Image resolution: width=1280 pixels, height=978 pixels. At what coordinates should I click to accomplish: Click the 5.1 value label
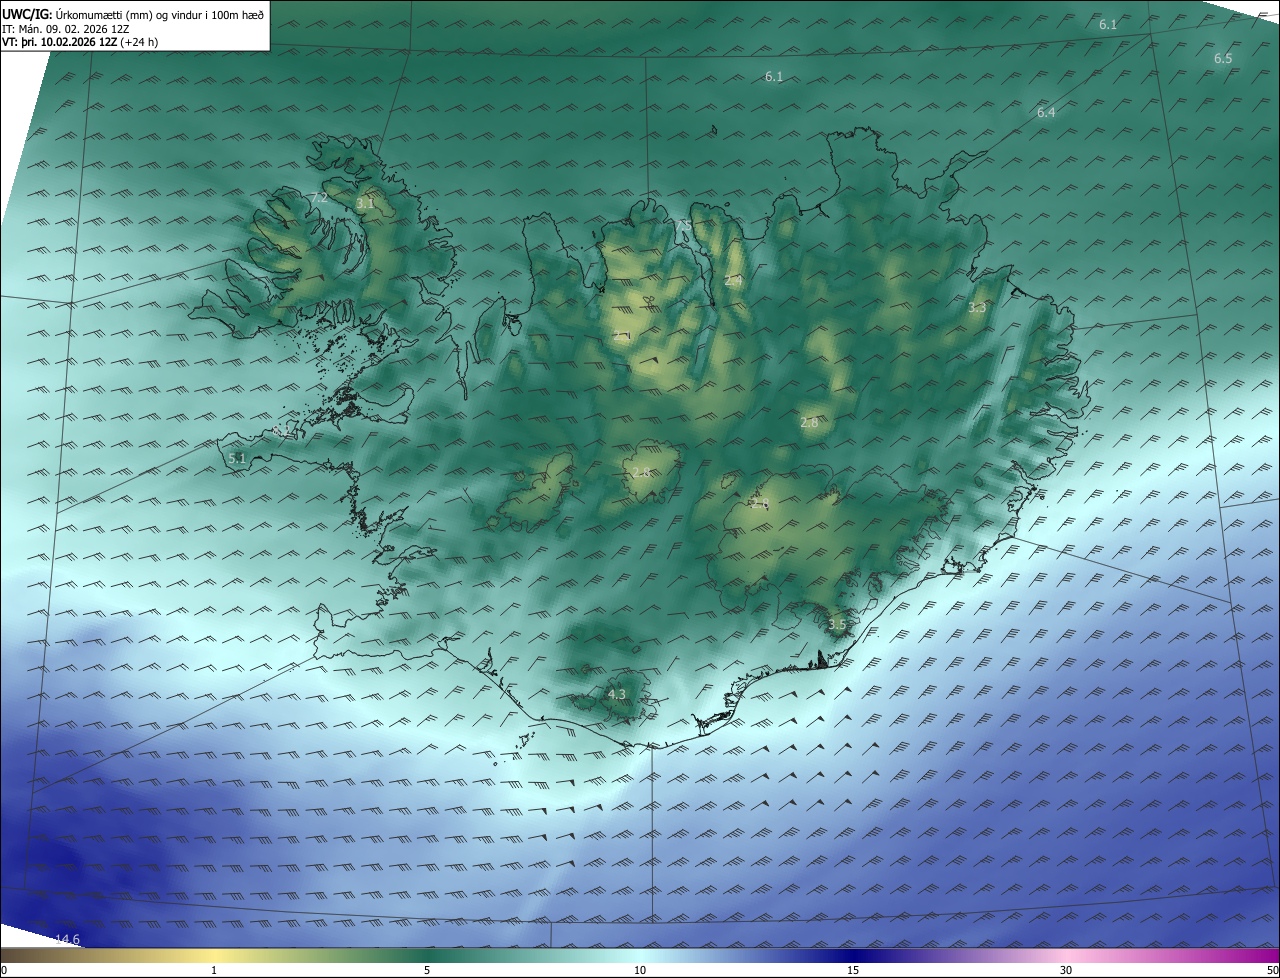click(x=237, y=458)
